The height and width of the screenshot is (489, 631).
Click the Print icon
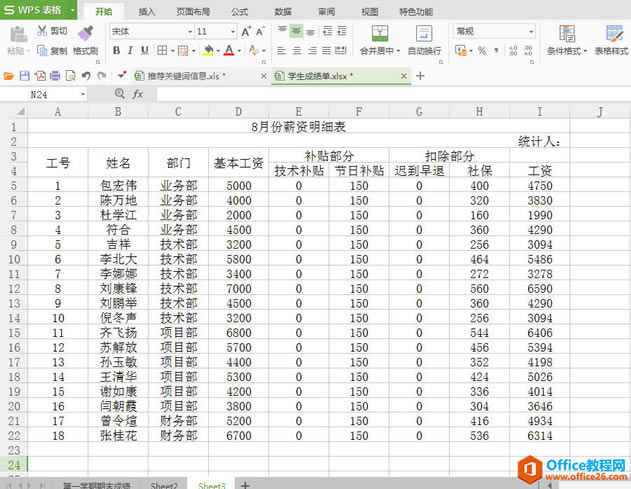click(55, 76)
